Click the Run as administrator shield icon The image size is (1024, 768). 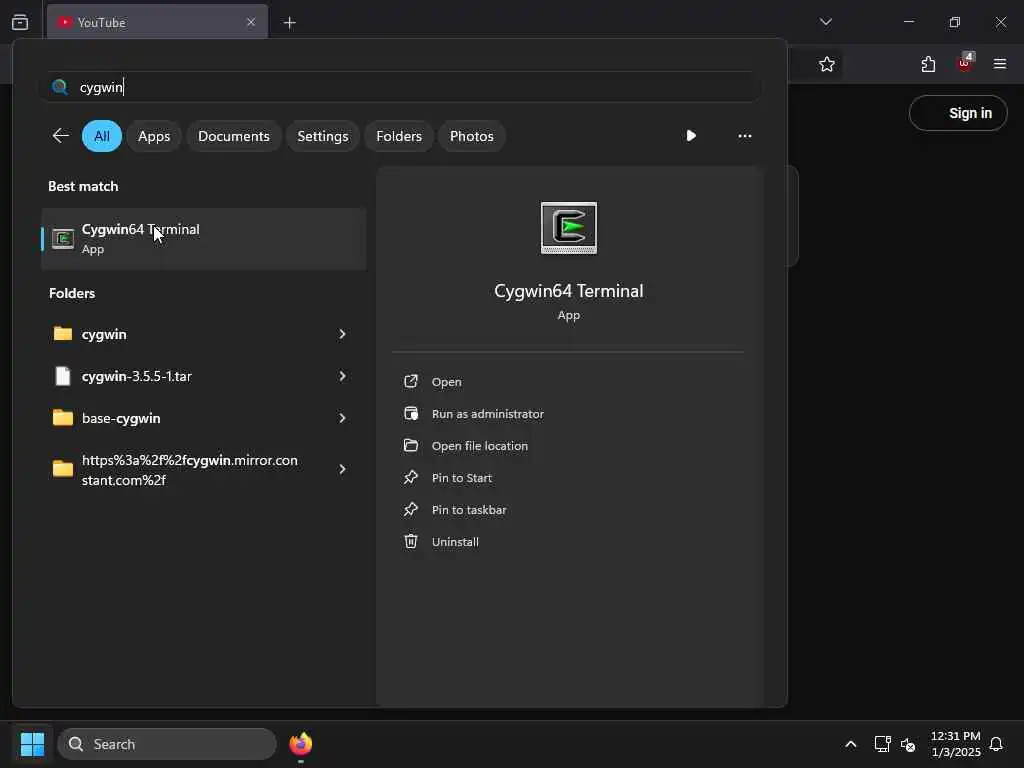click(x=411, y=413)
